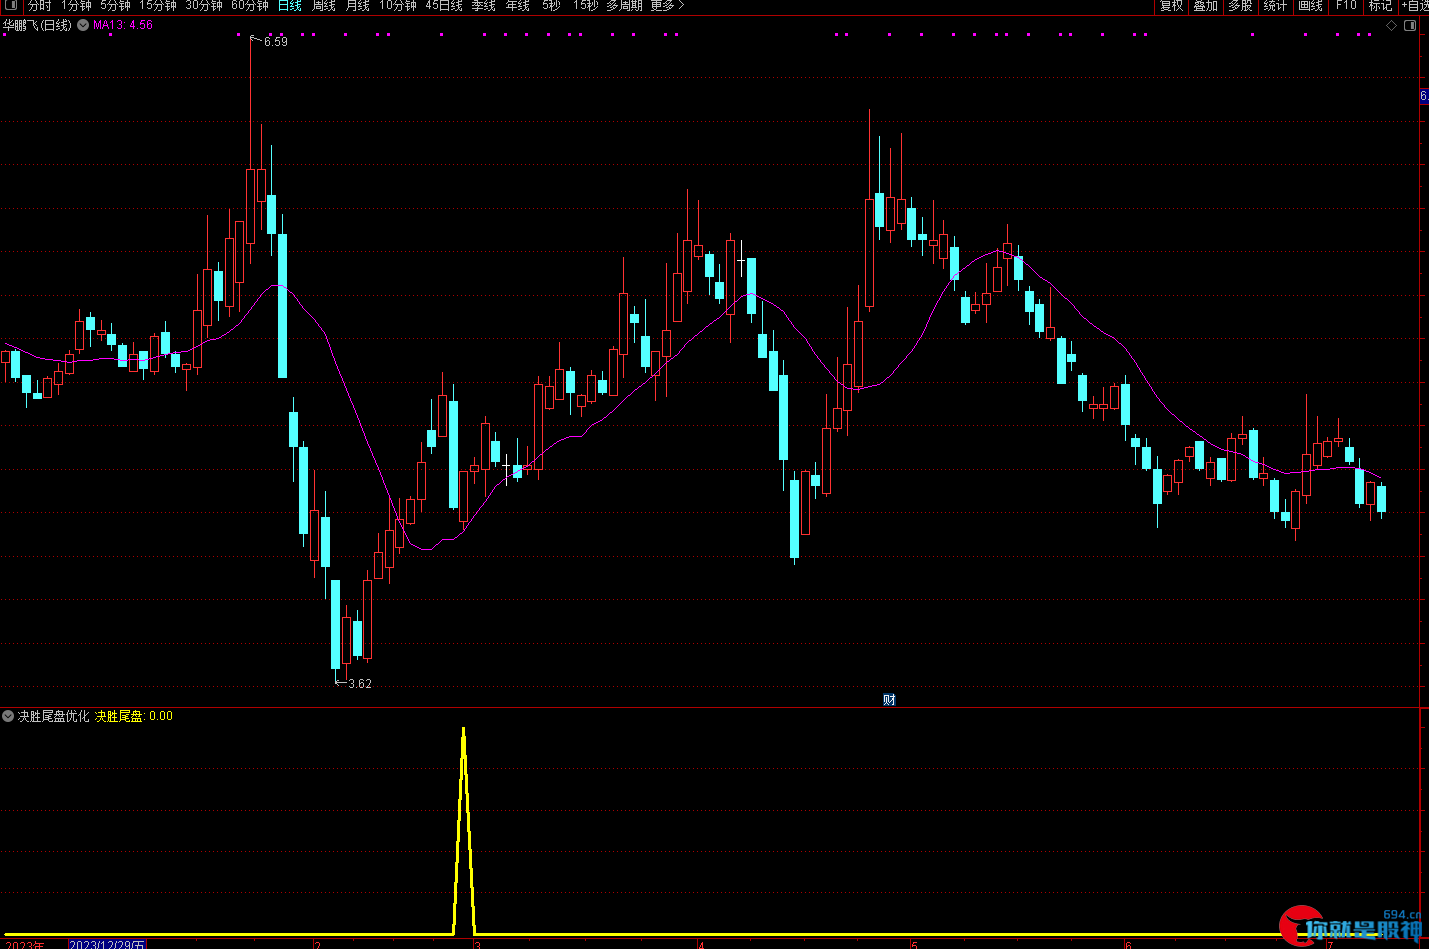Select the 1分钟 period tab
Screen dimensions: 1429x949
[x=76, y=5]
